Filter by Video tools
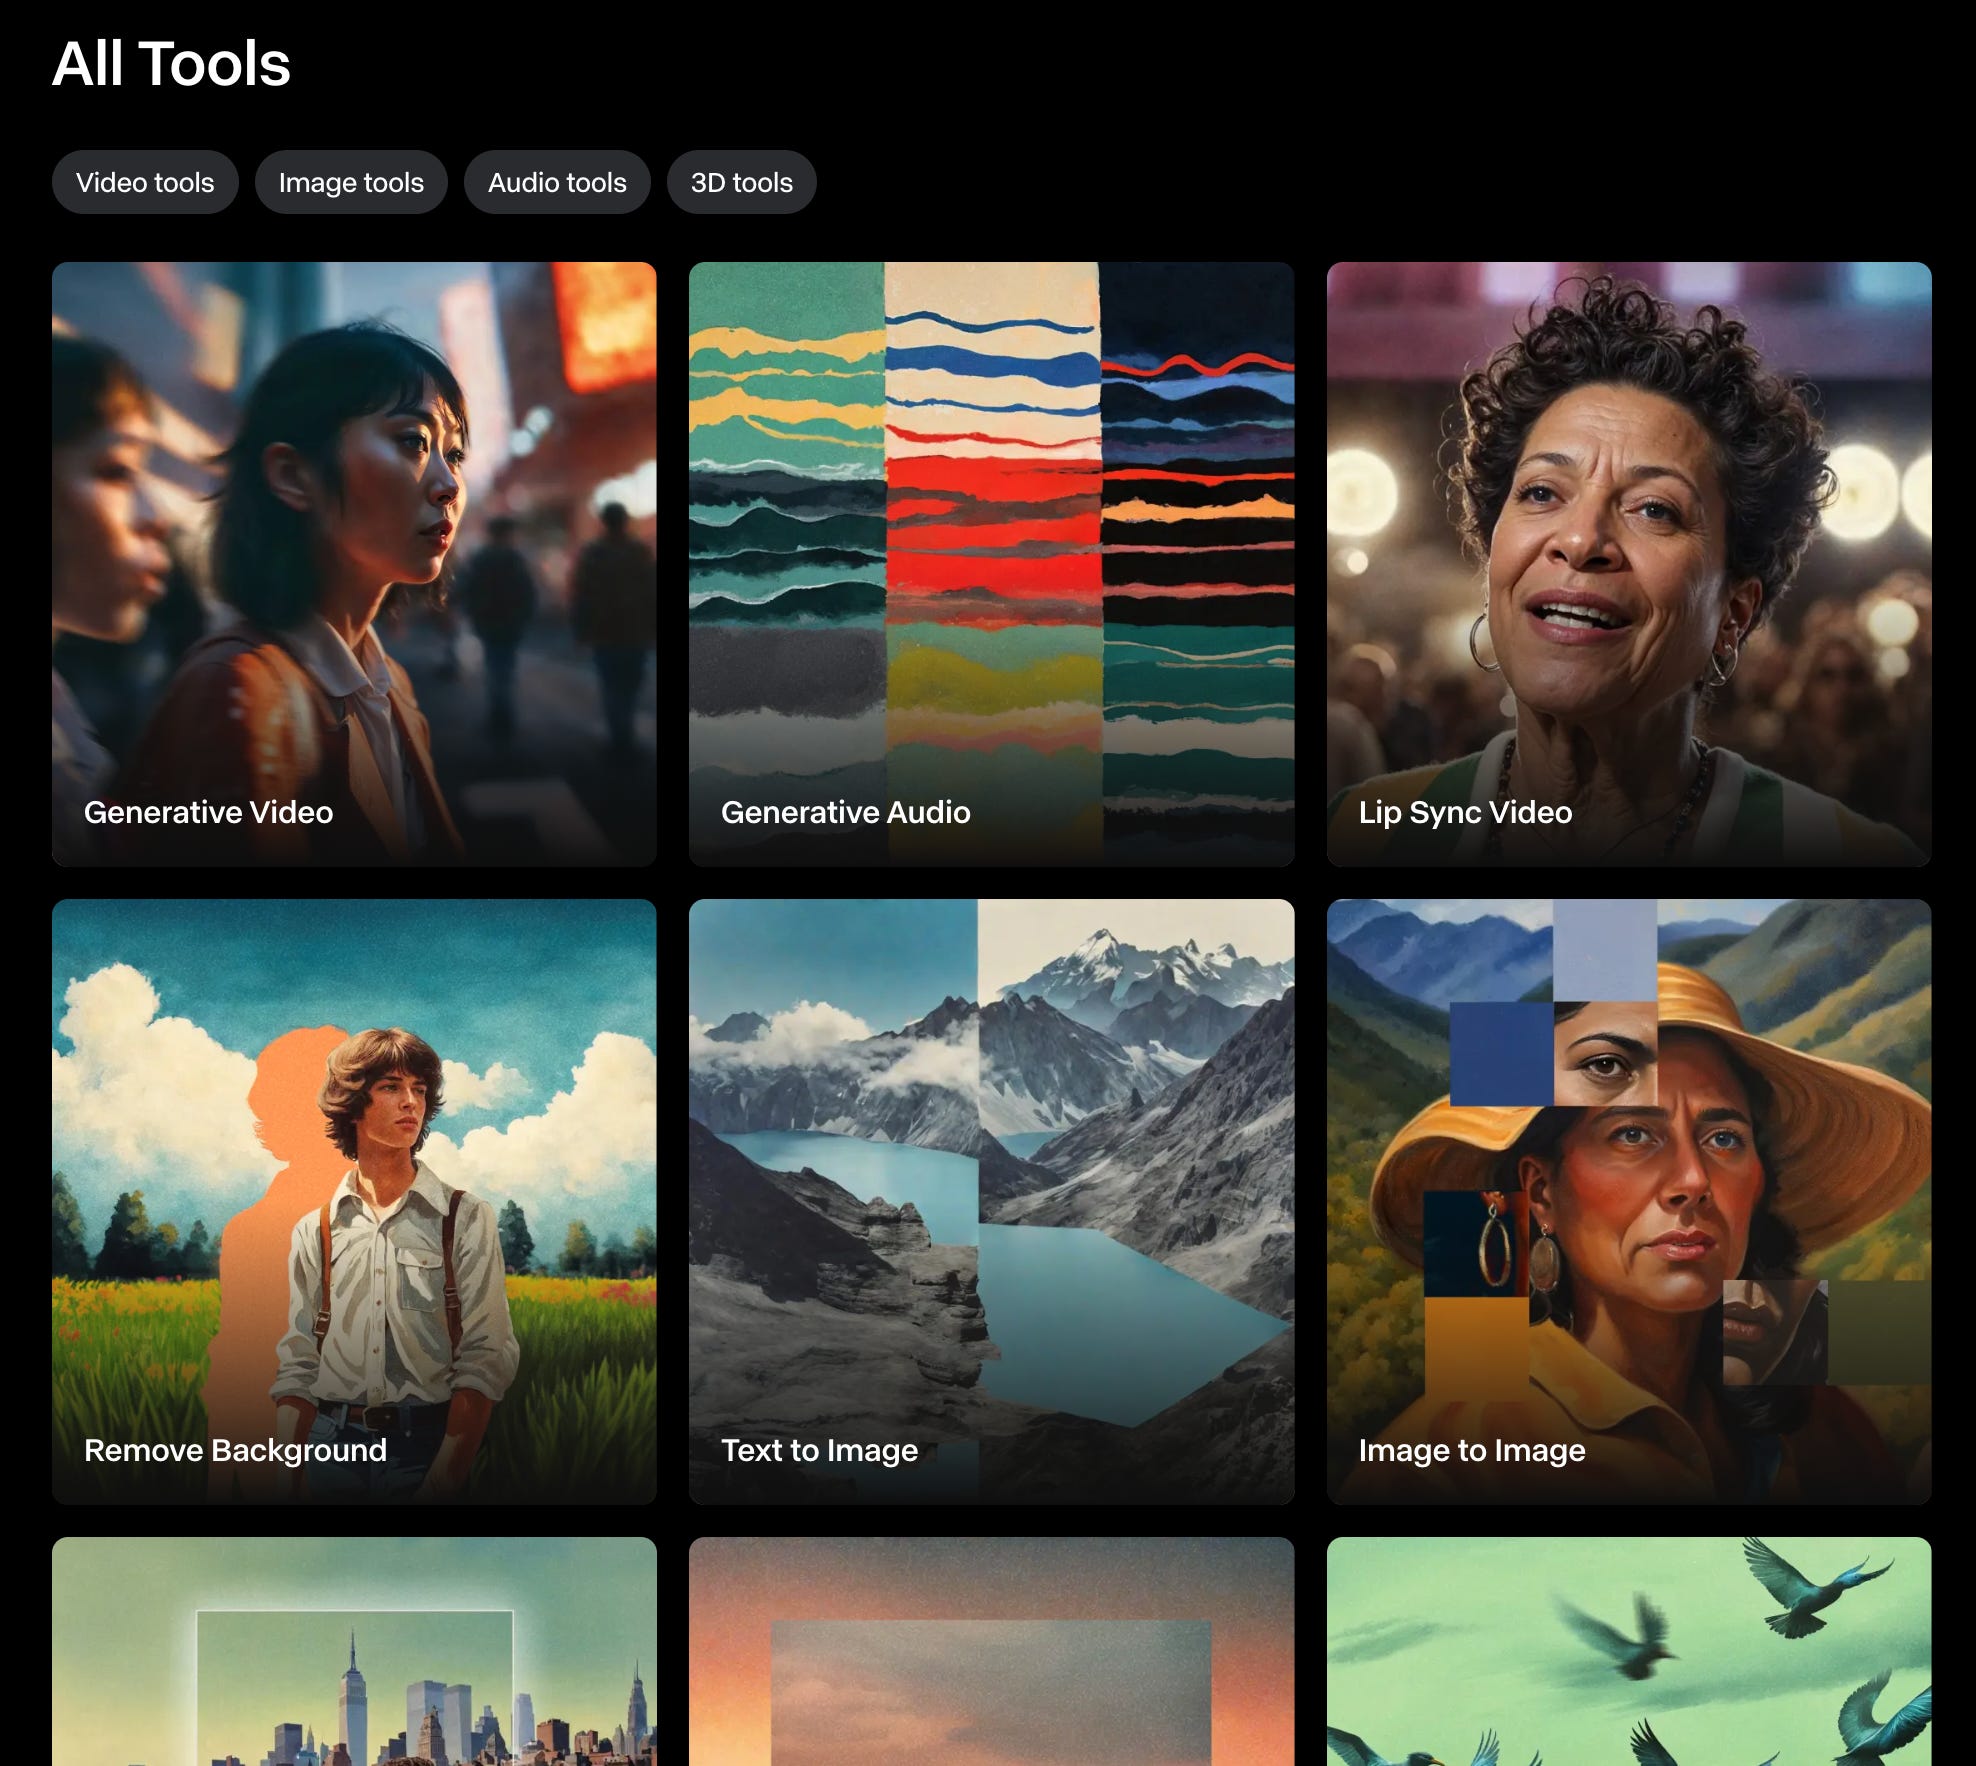The width and height of the screenshot is (1976, 1766). pos(145,182)
